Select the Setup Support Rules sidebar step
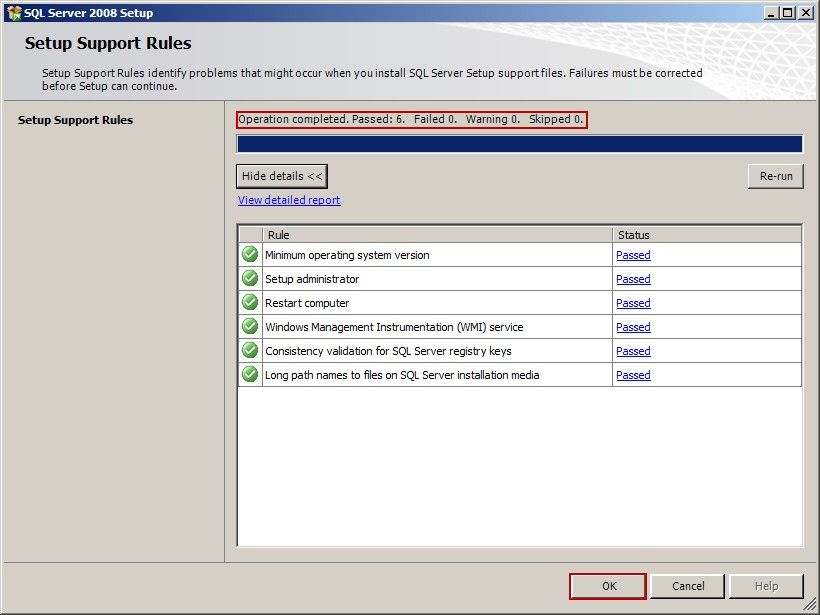Screen dimensions: 820x615 (75, 120)
